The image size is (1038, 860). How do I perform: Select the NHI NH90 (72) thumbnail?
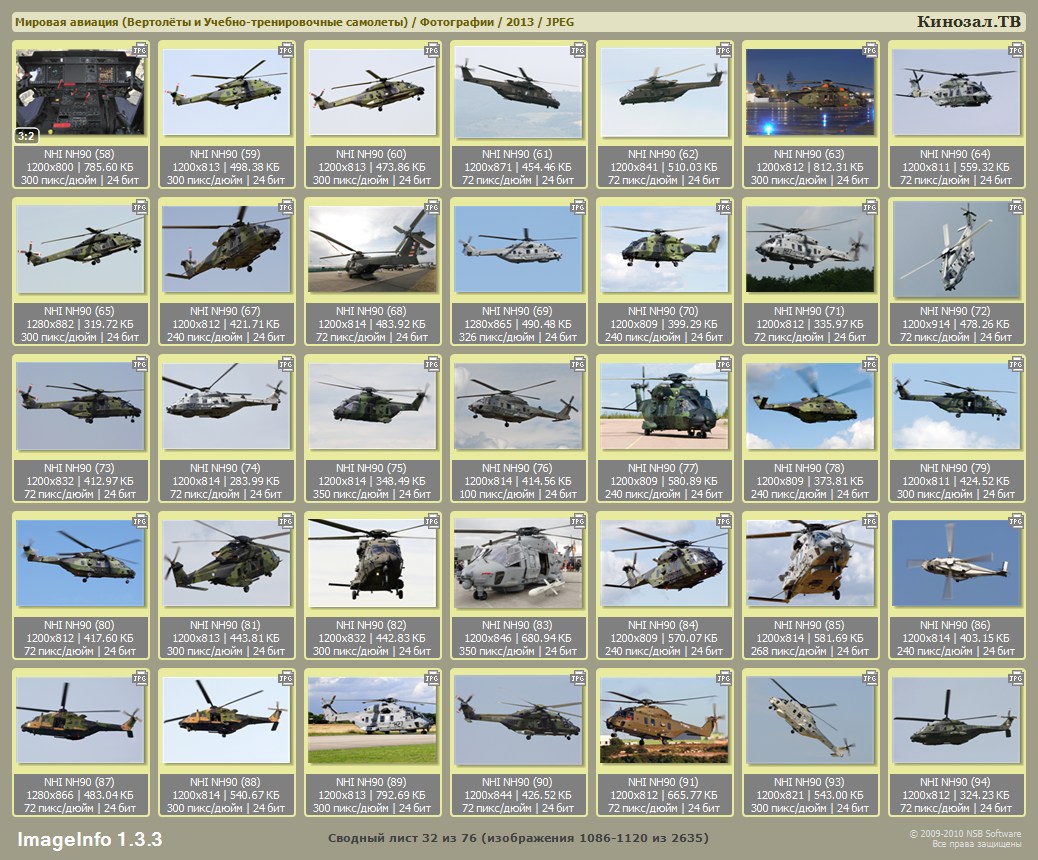956,250
